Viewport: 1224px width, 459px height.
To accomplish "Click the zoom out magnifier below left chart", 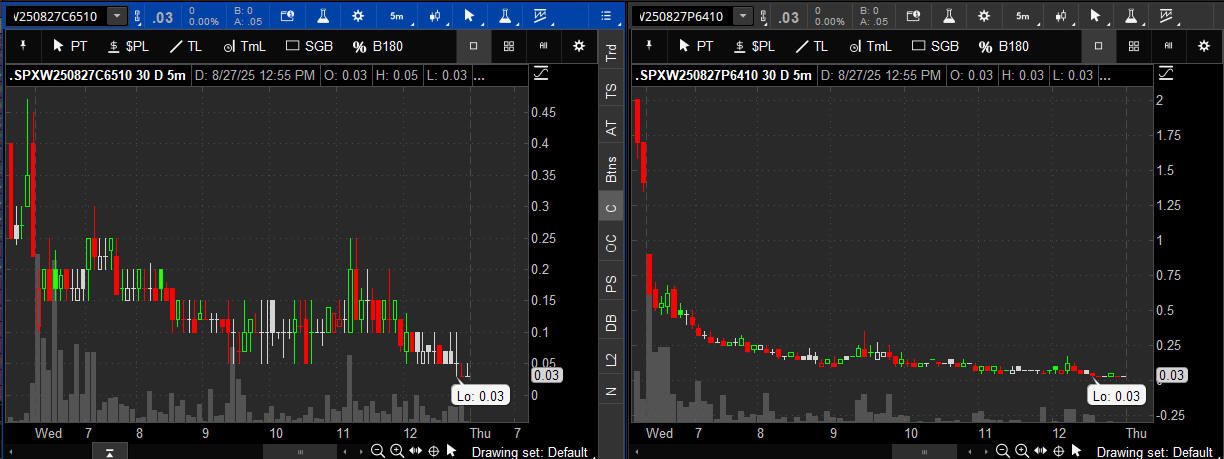I will click(x=377, y=451).
